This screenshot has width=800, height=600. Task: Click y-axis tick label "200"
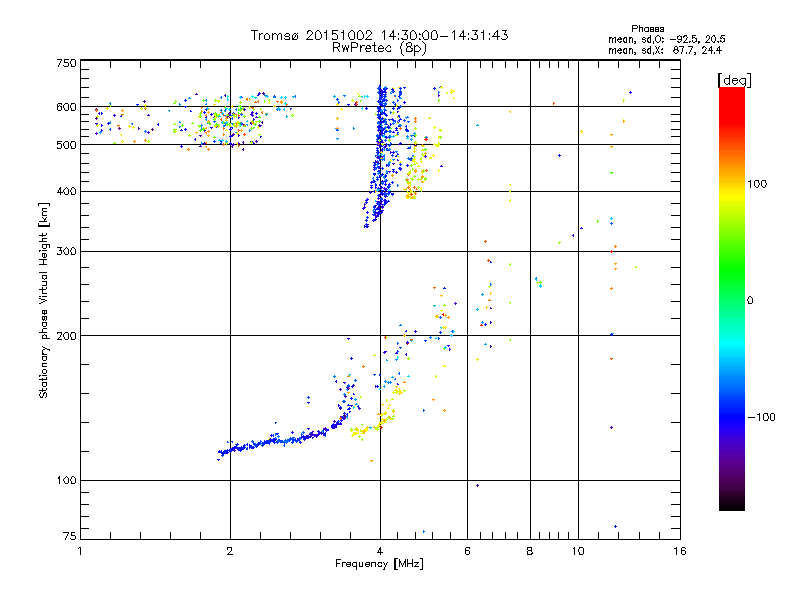click(66, 336)
